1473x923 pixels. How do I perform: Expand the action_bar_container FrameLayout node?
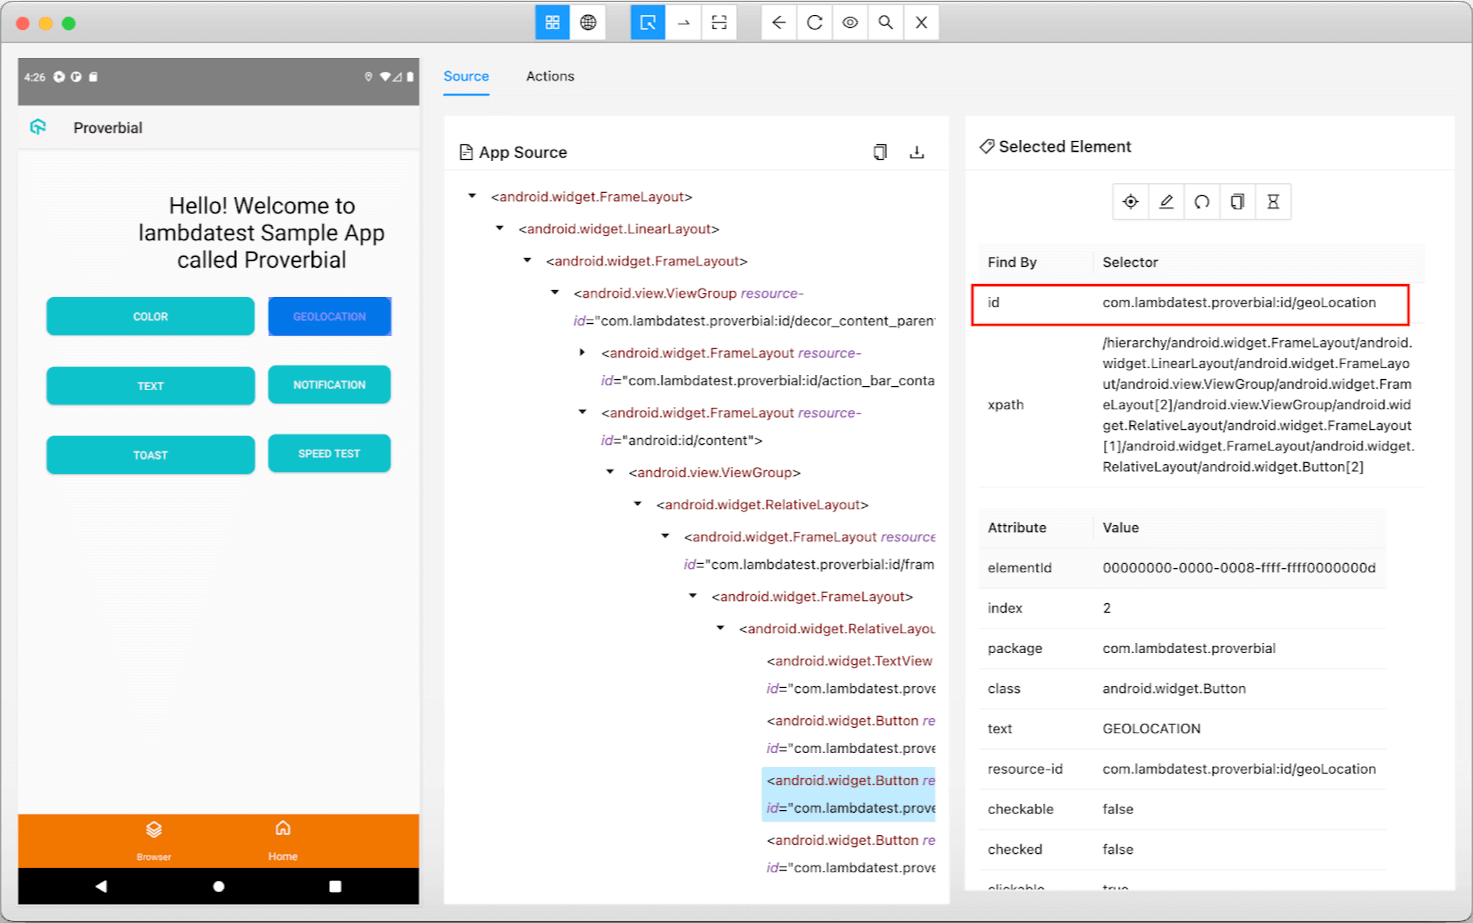point(583,352)
